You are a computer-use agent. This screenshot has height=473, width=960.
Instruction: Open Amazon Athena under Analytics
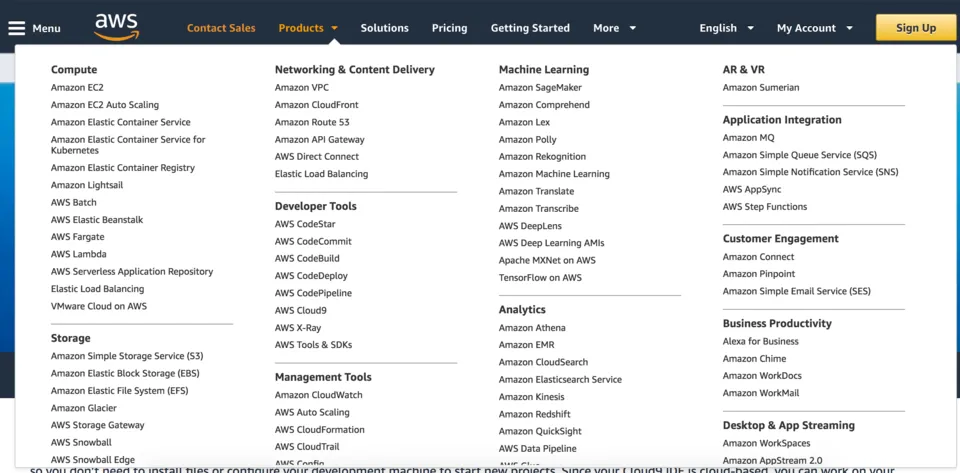tap(532, 327)
